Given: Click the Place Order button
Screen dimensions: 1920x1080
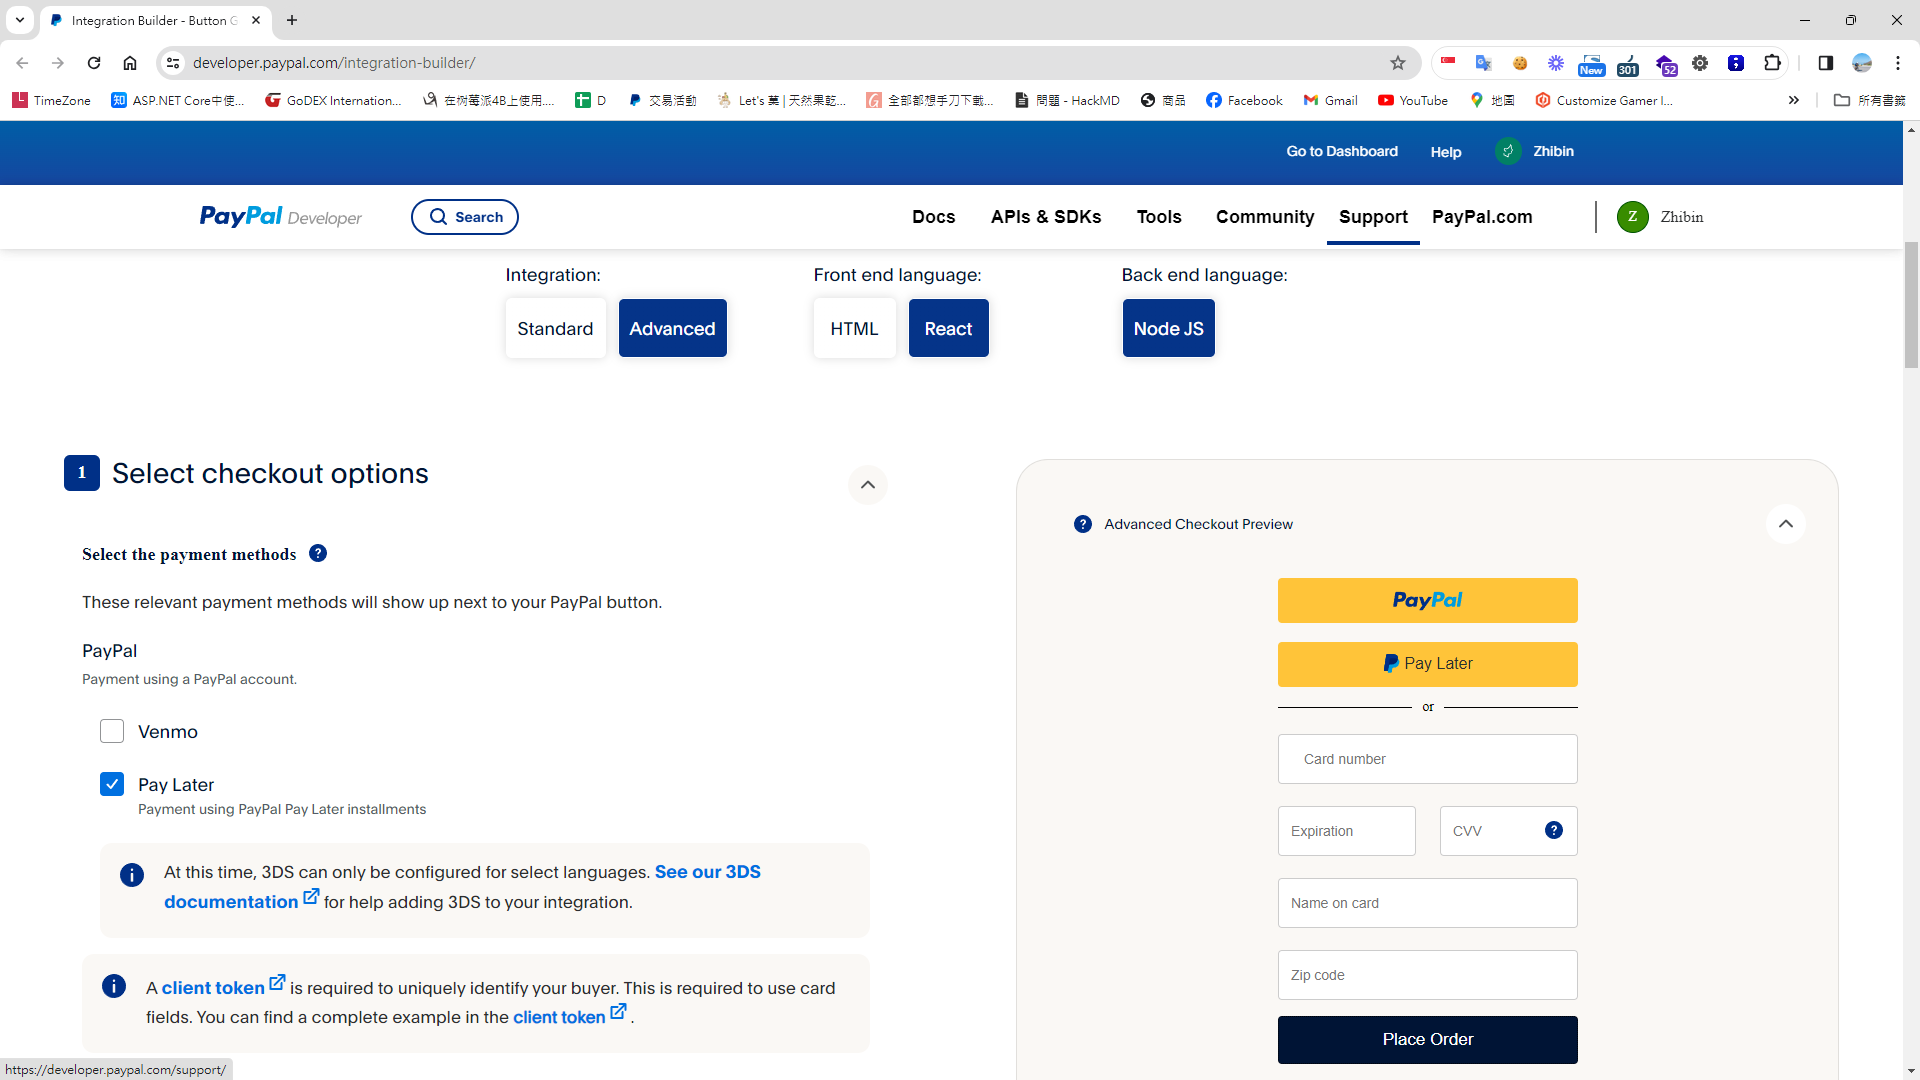Looking at the screenshot, I should tap(1427, 1039).
